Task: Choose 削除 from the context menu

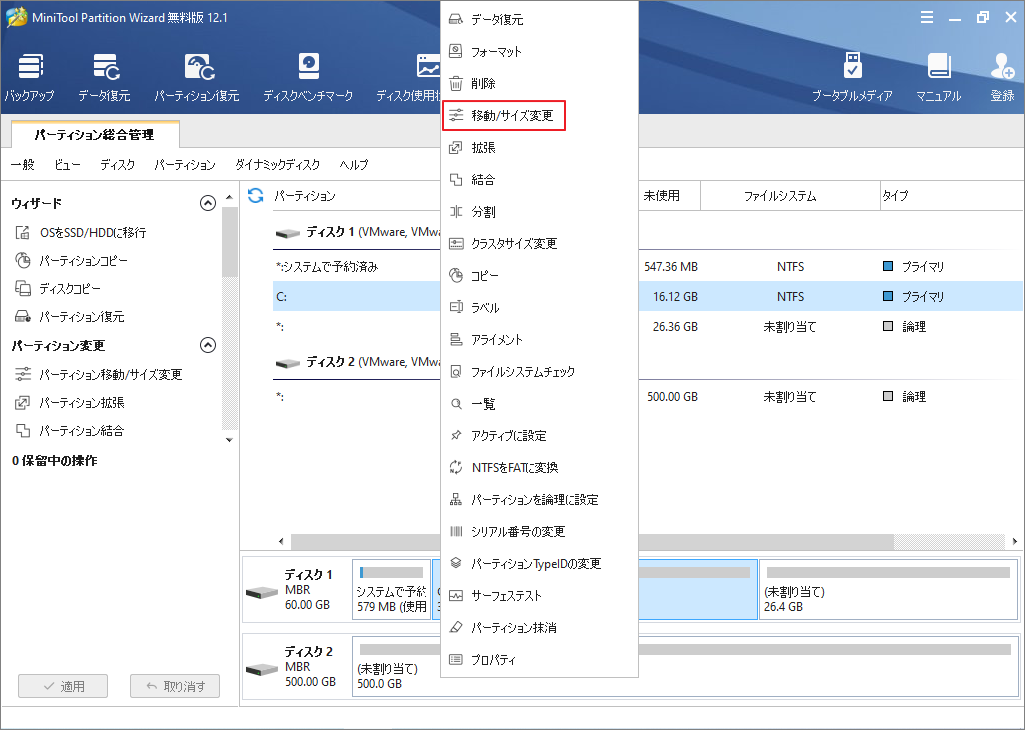Action: (539, 84)
